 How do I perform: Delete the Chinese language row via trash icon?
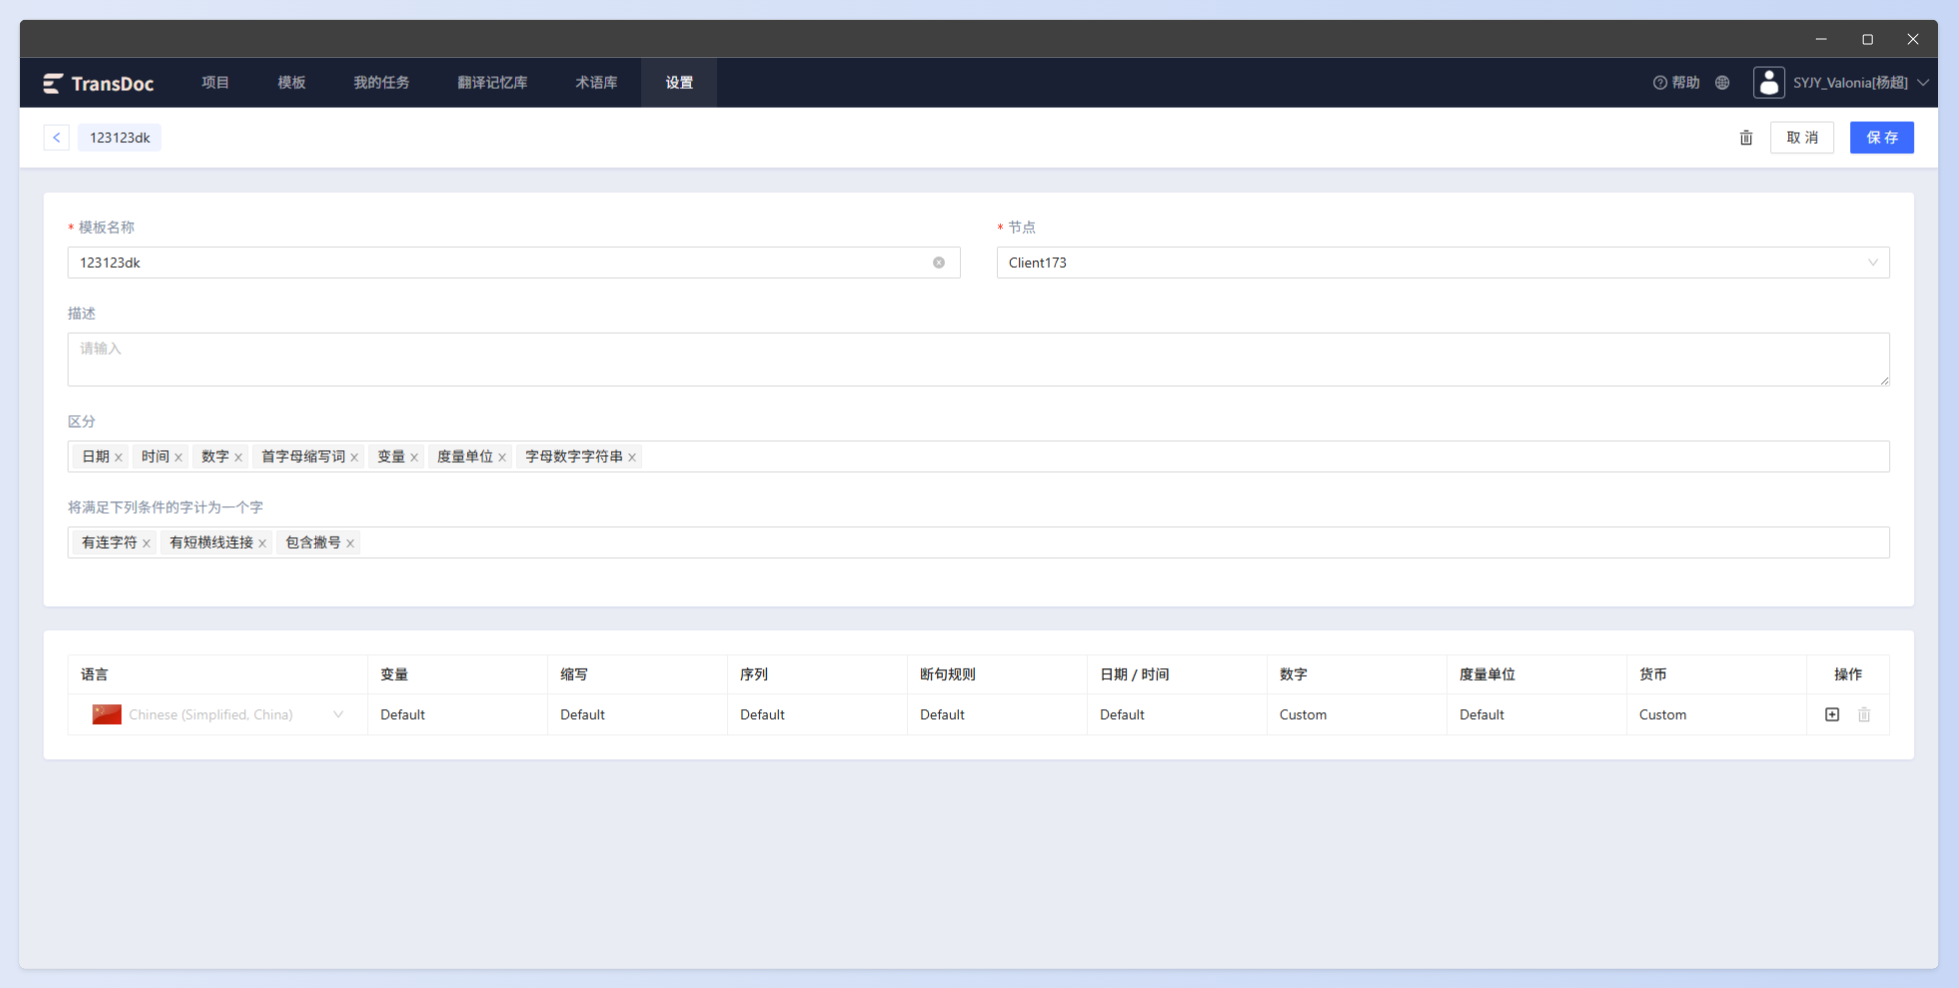pyautogui.click(x=1864, y=715)
